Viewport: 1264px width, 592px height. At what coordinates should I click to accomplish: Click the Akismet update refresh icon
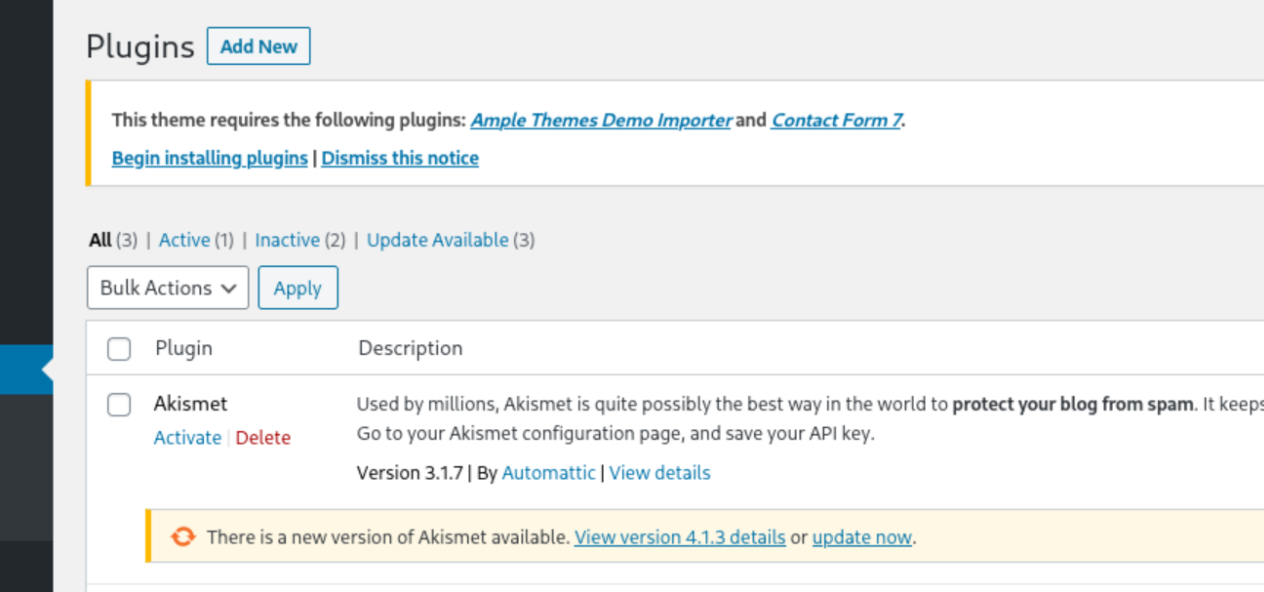[183, 537]
